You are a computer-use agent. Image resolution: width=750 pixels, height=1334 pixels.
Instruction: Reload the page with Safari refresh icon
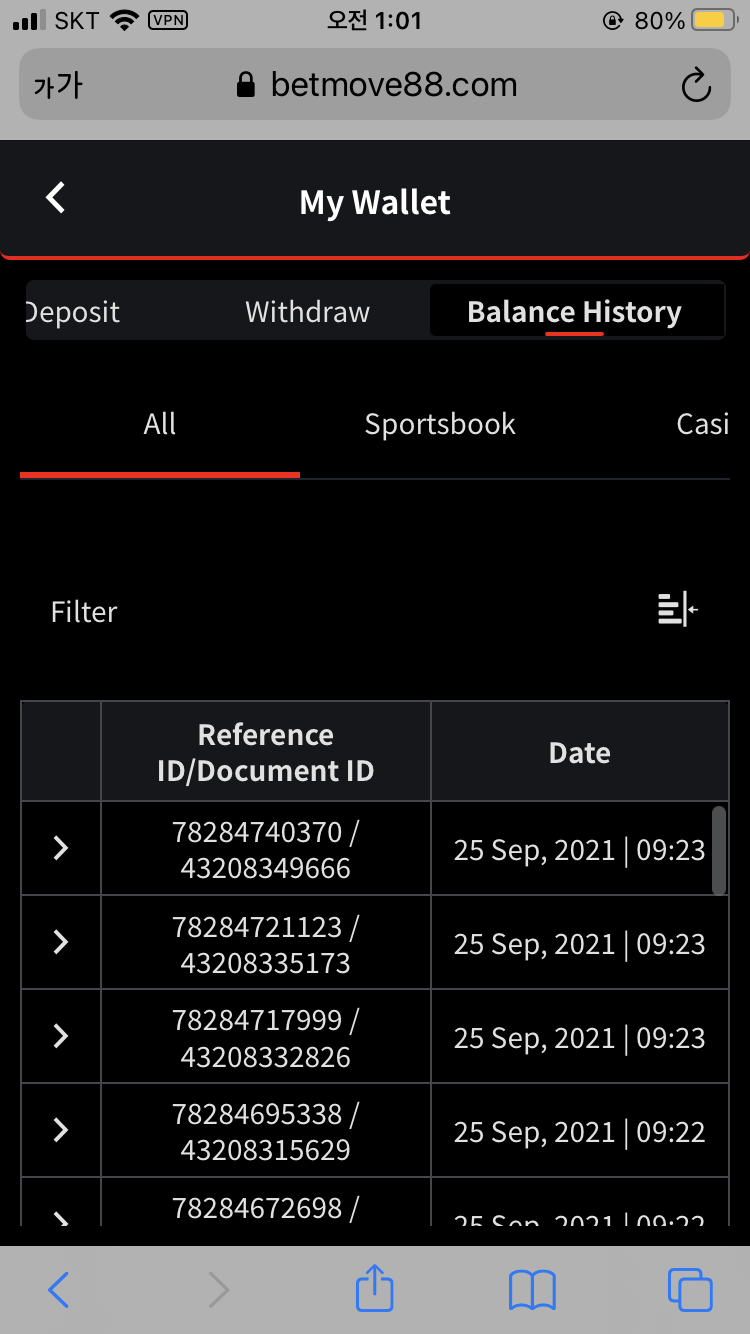(696, 86)
